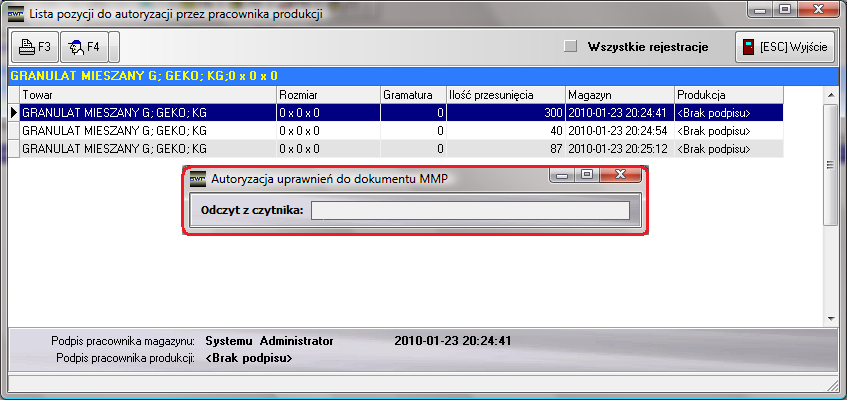This screenshot has height=400, width=847.
Task: Click the Rozmiar column header
Action: 327,94
